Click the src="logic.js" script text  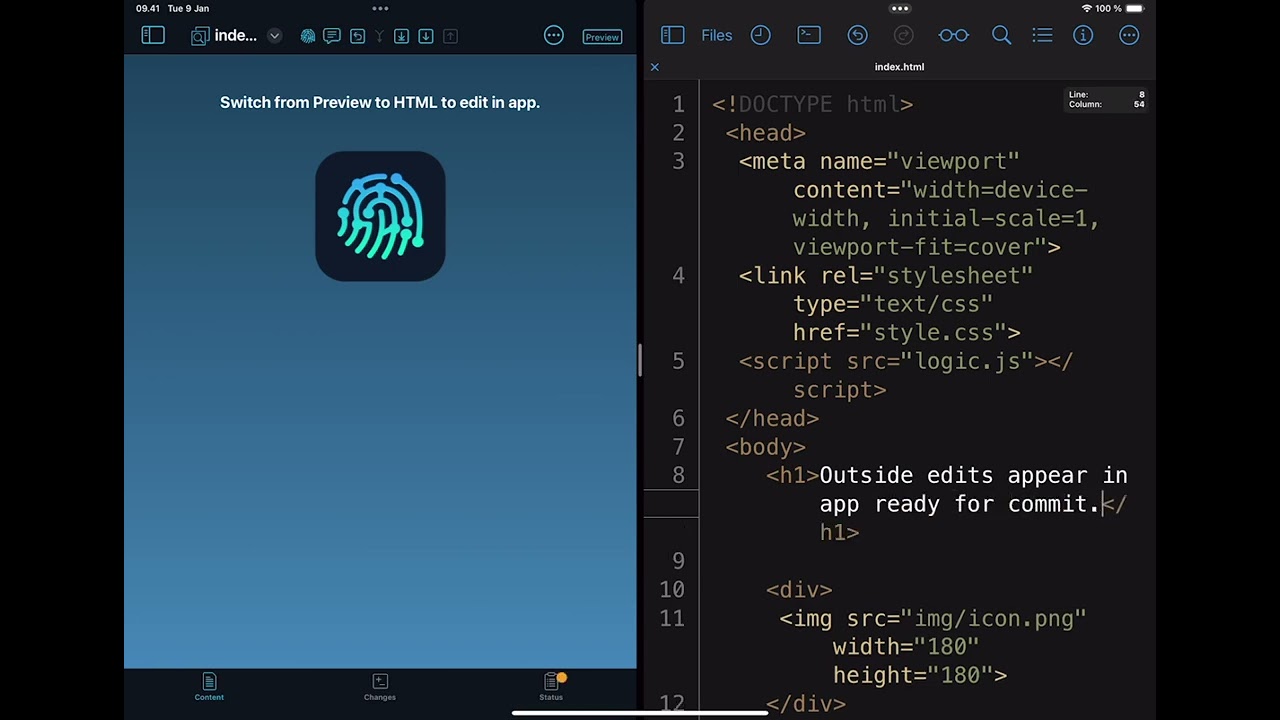pos(940,361)
